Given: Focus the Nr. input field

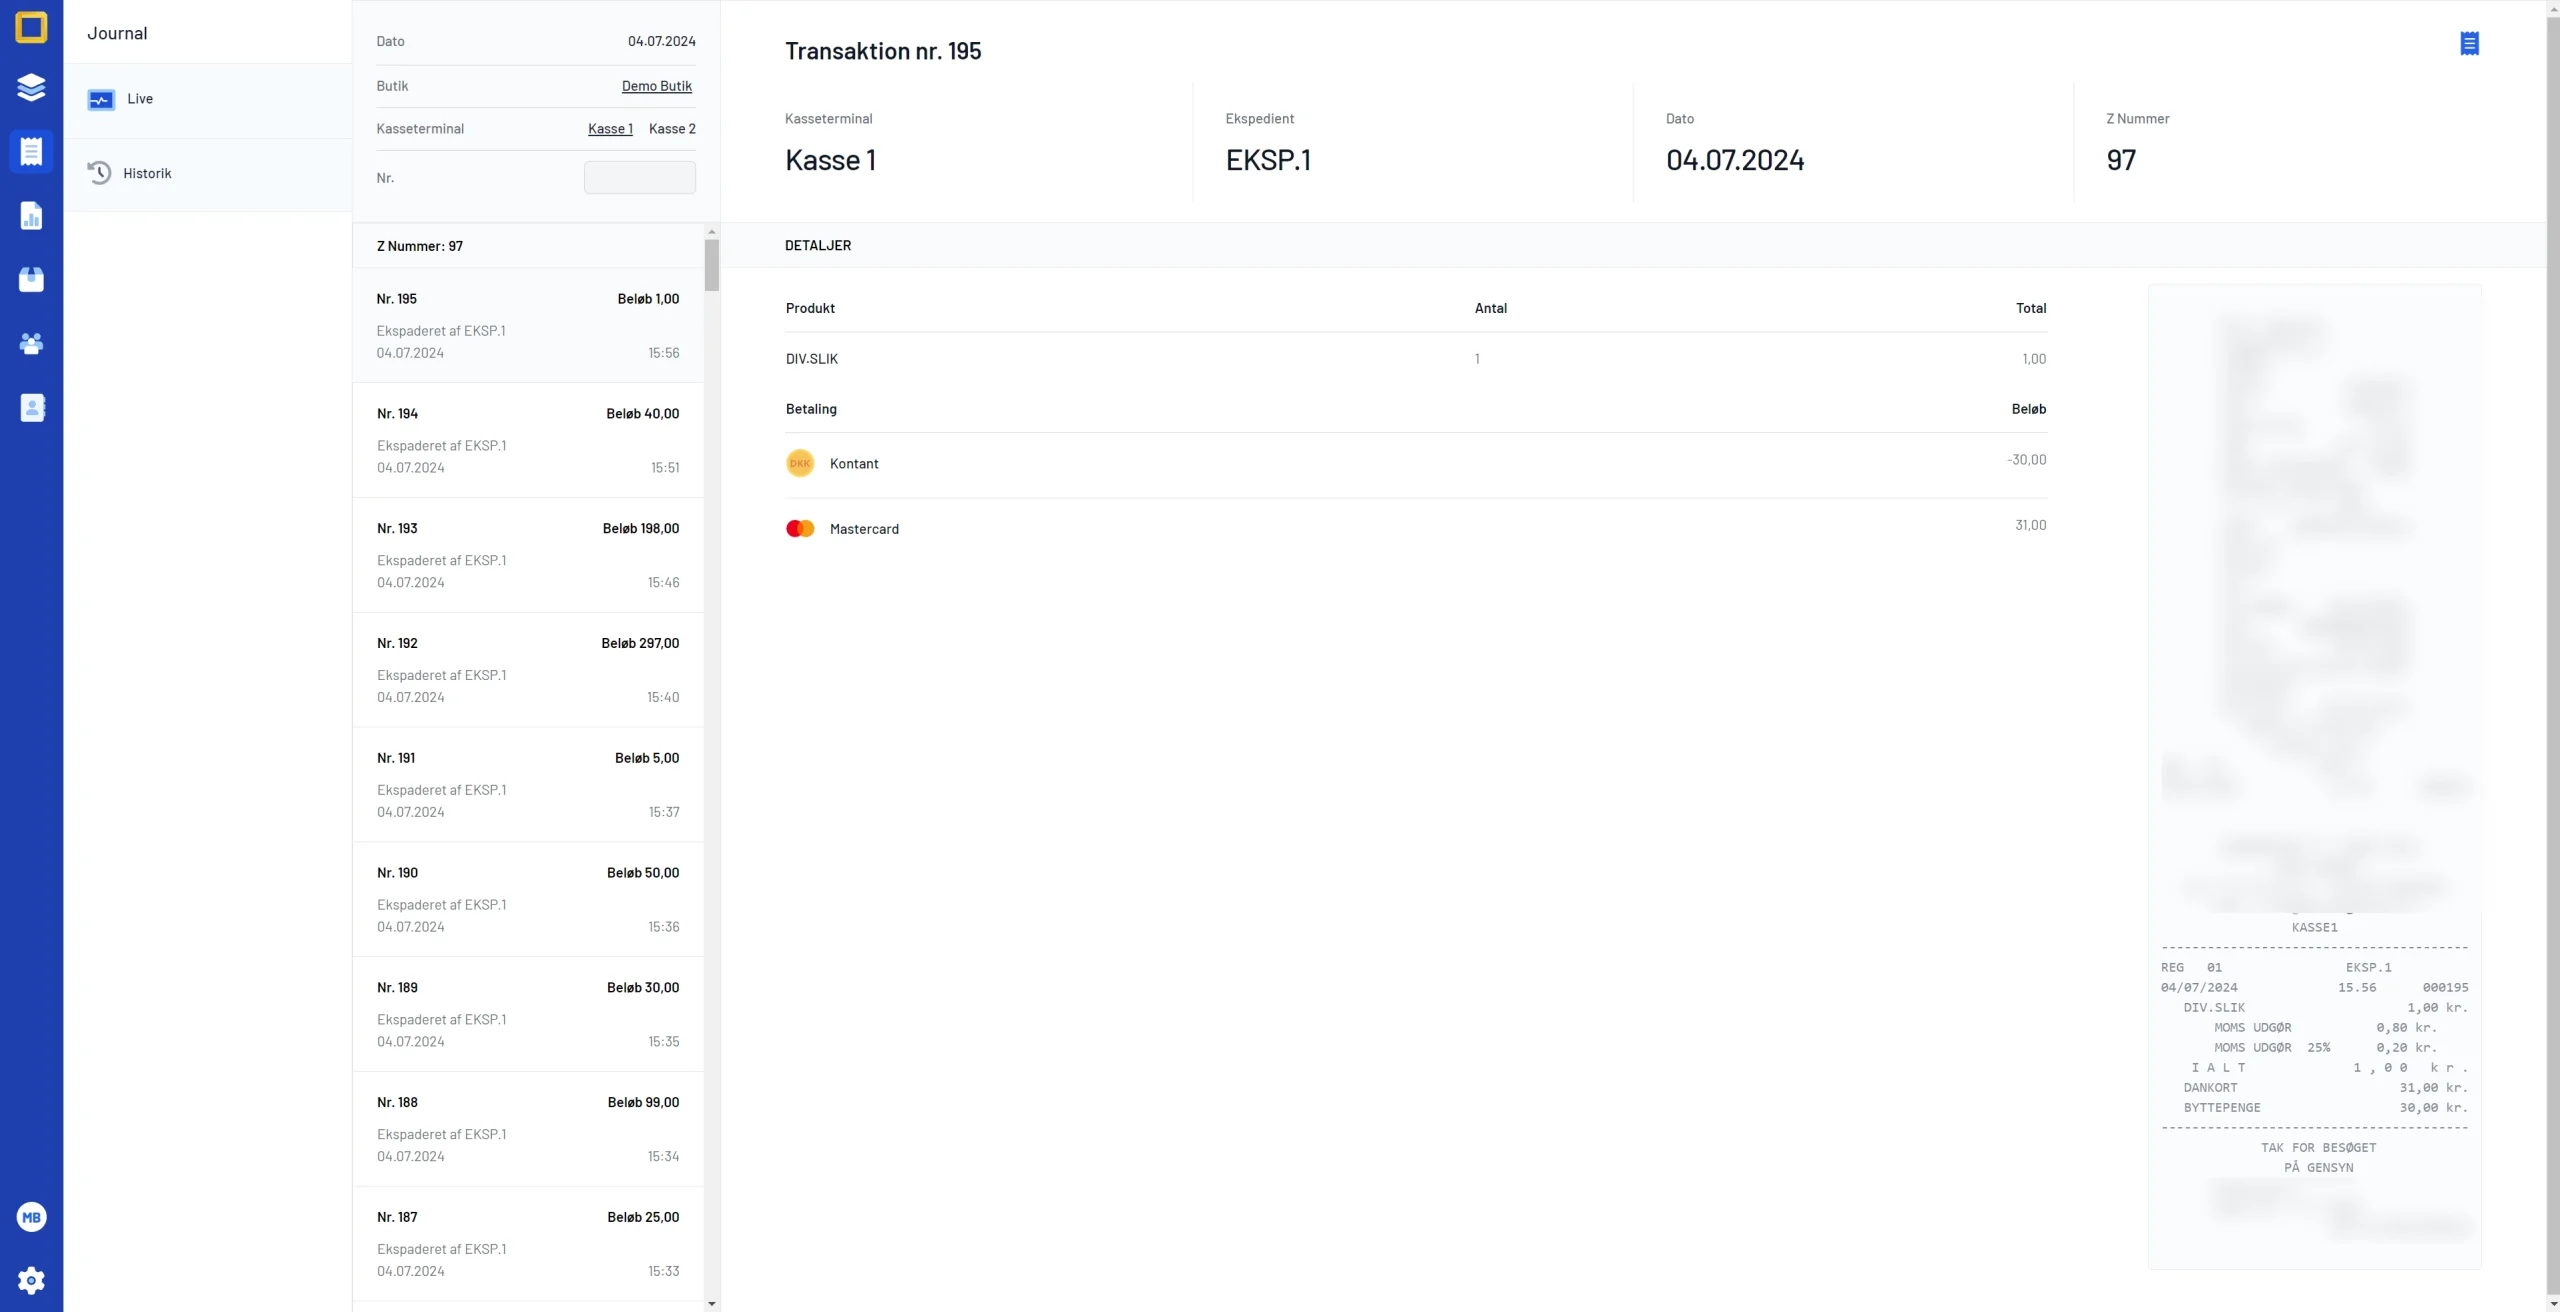Looking at the screenshot, I should point(640,178).
